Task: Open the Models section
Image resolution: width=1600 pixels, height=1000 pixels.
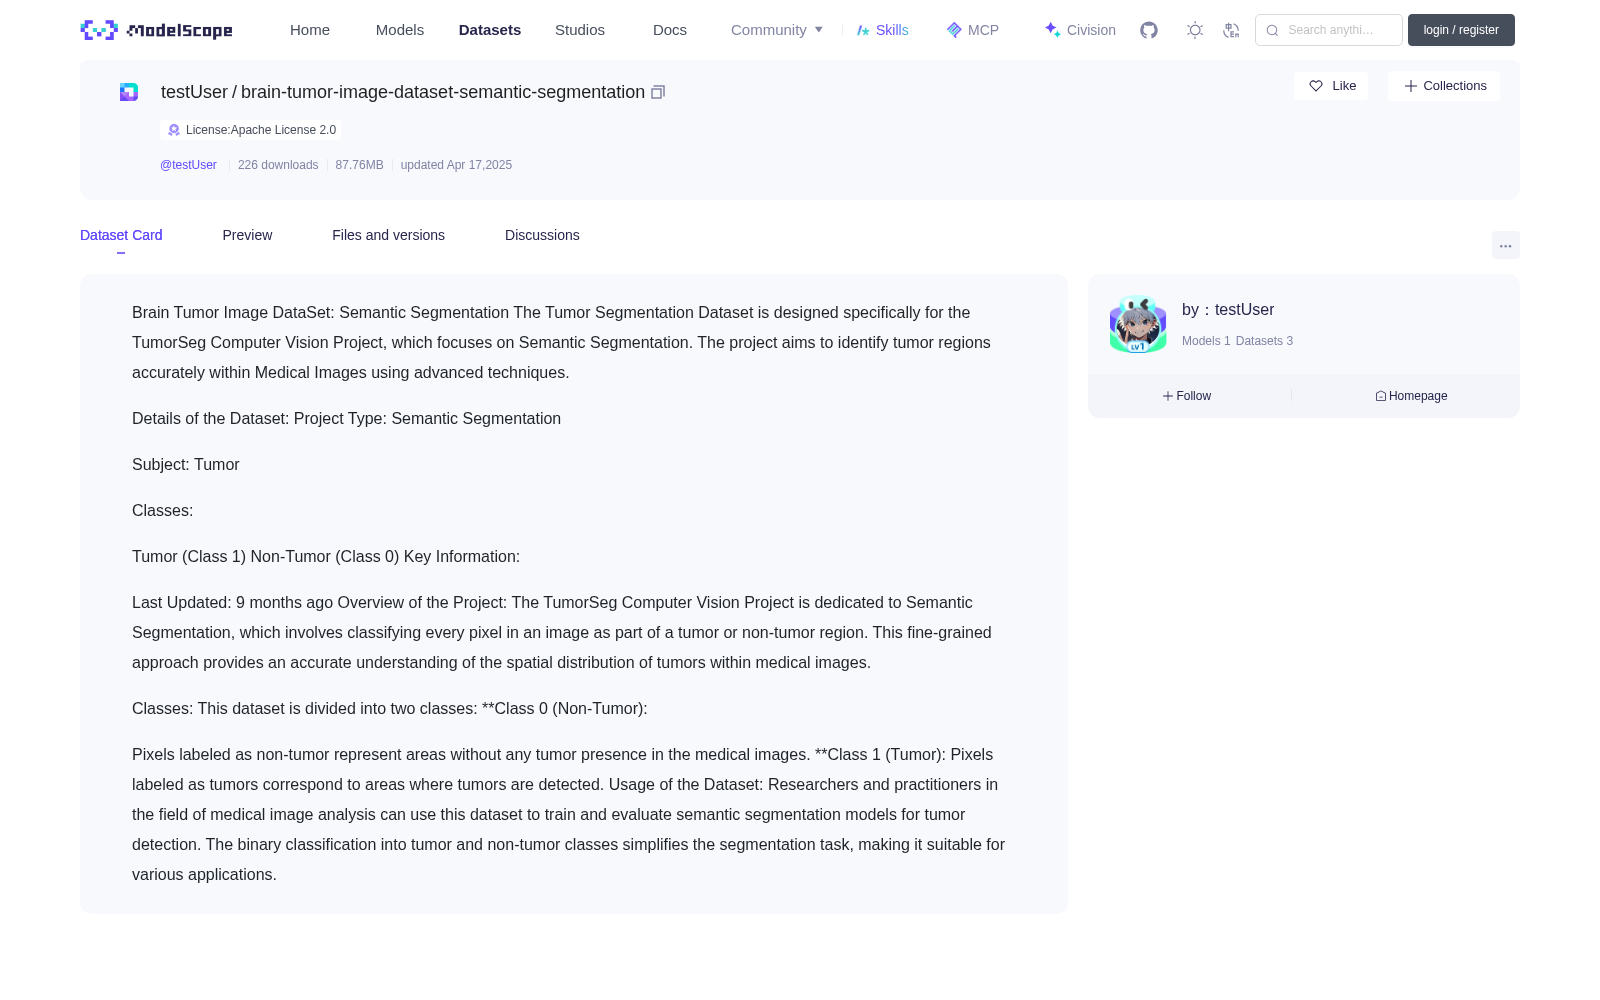Action: (x=400, y=30)
